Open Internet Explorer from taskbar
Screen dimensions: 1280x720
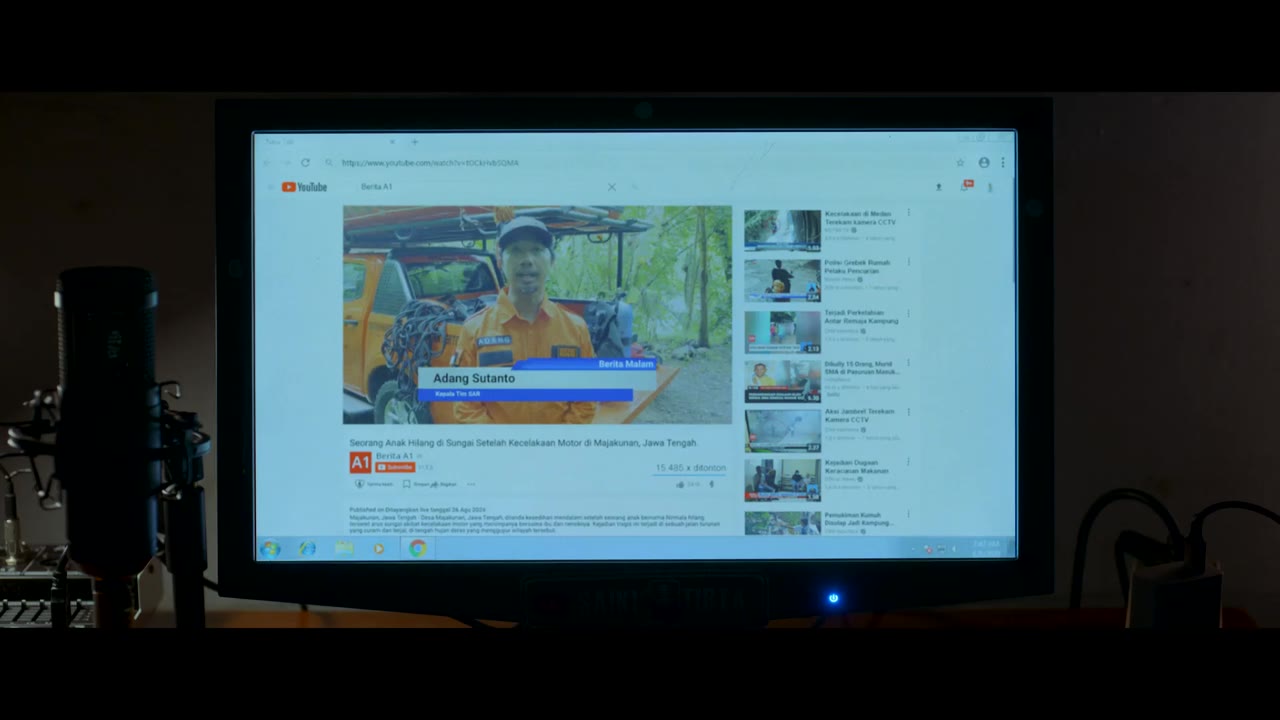coord(307,548)
